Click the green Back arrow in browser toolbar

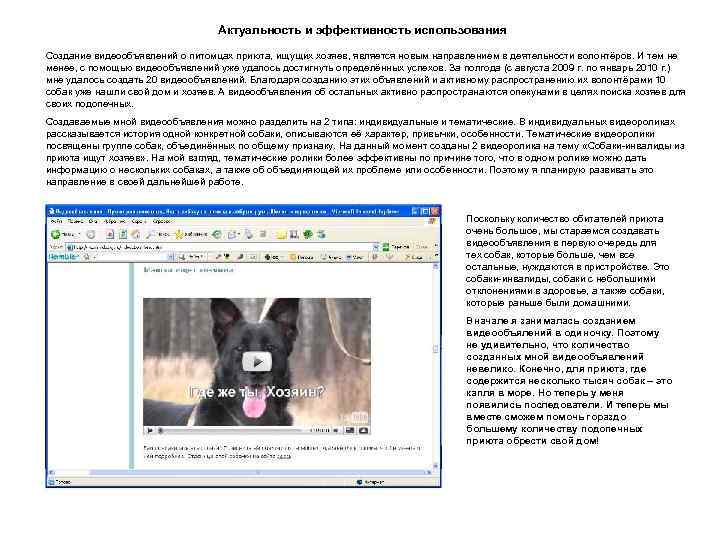56,234
